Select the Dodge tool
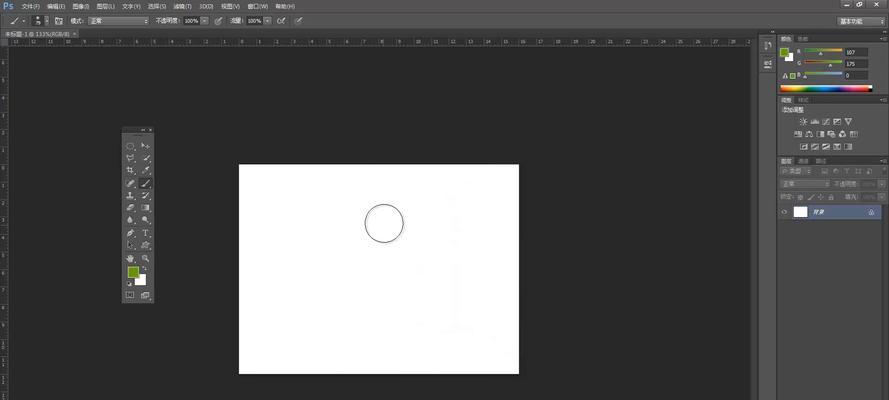 click(146, 220)
